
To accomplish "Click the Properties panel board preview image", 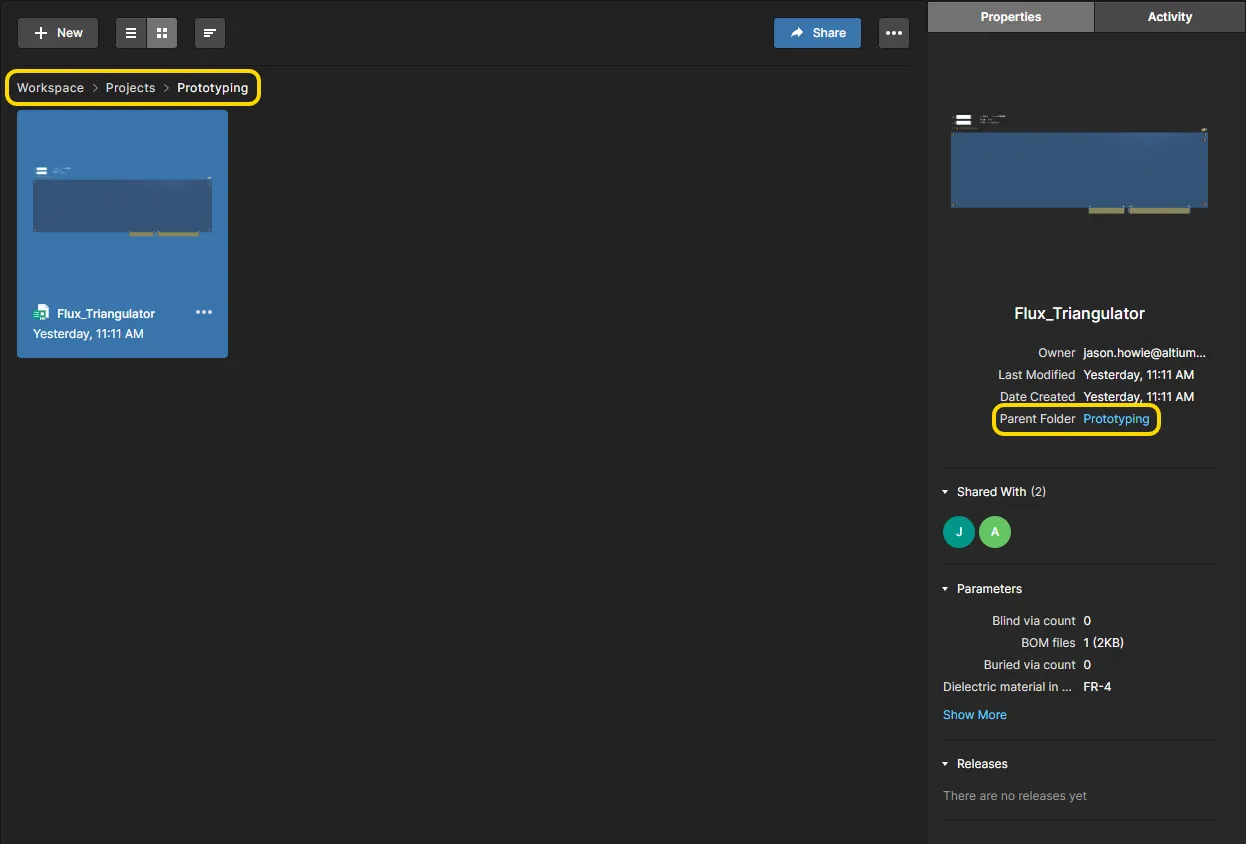I will click(x=1080, y=163).
